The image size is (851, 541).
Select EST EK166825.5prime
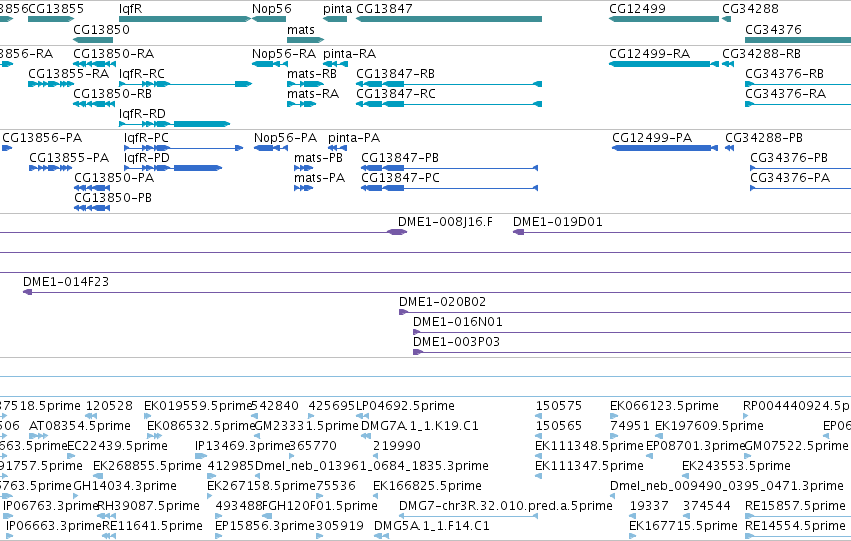[x=427, y=486]
